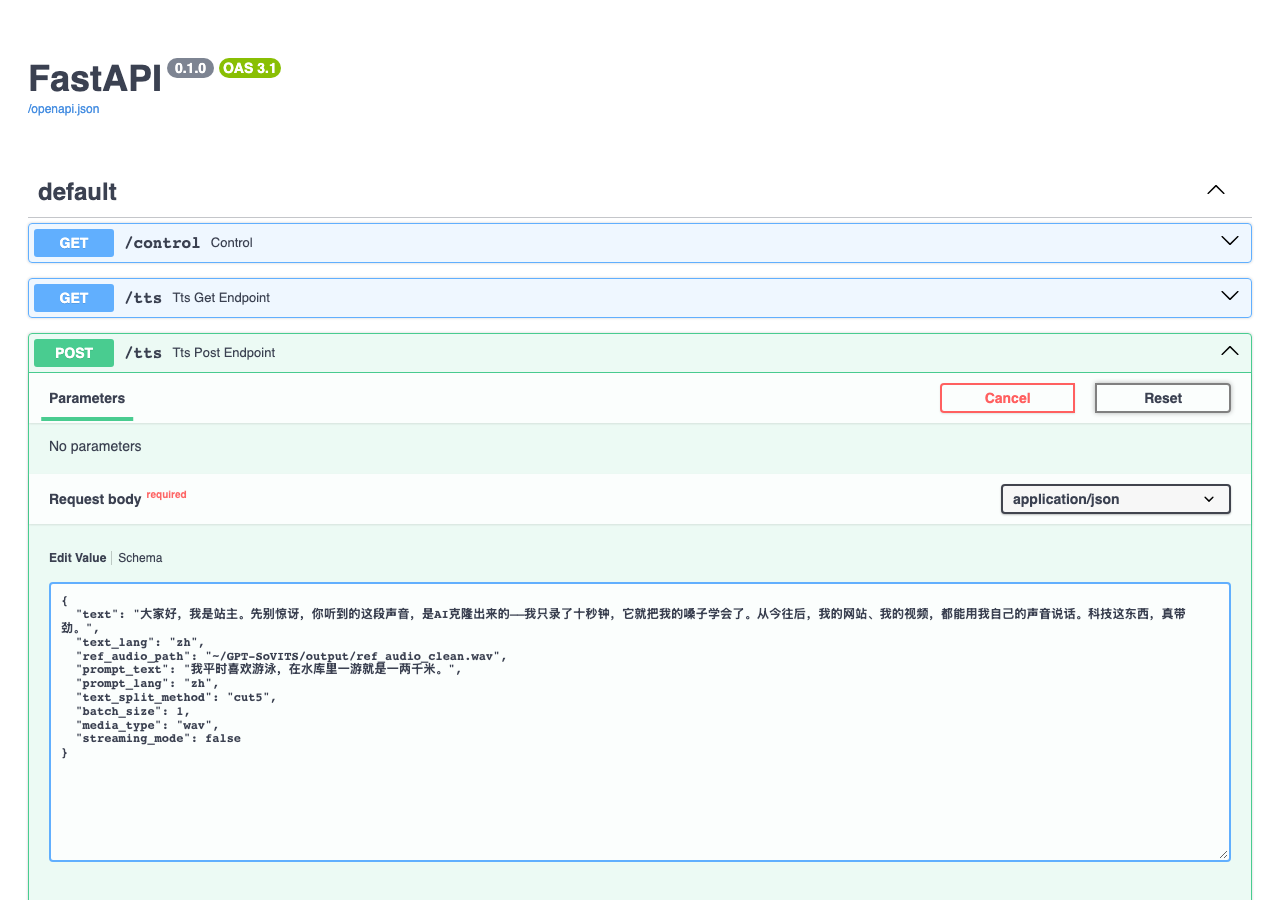Collapse the POST /tts endpoint chevron
This screenshot has height=900, width=1280.
coord(1230,352)
